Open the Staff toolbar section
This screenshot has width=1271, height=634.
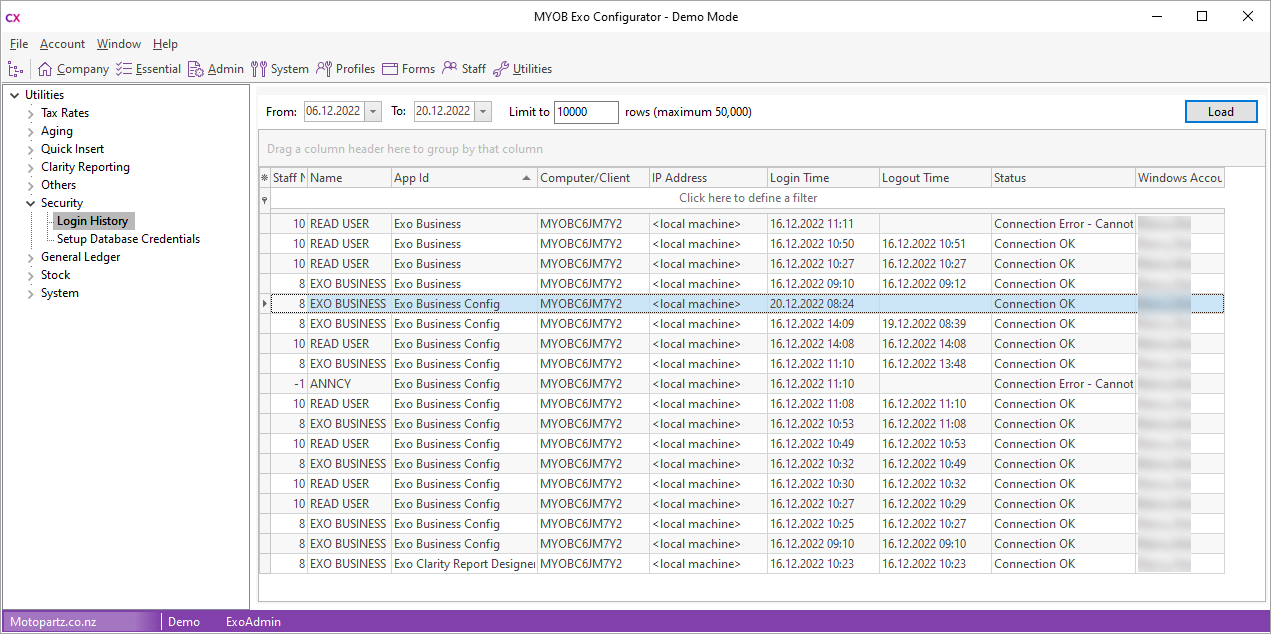coord(464,69)
